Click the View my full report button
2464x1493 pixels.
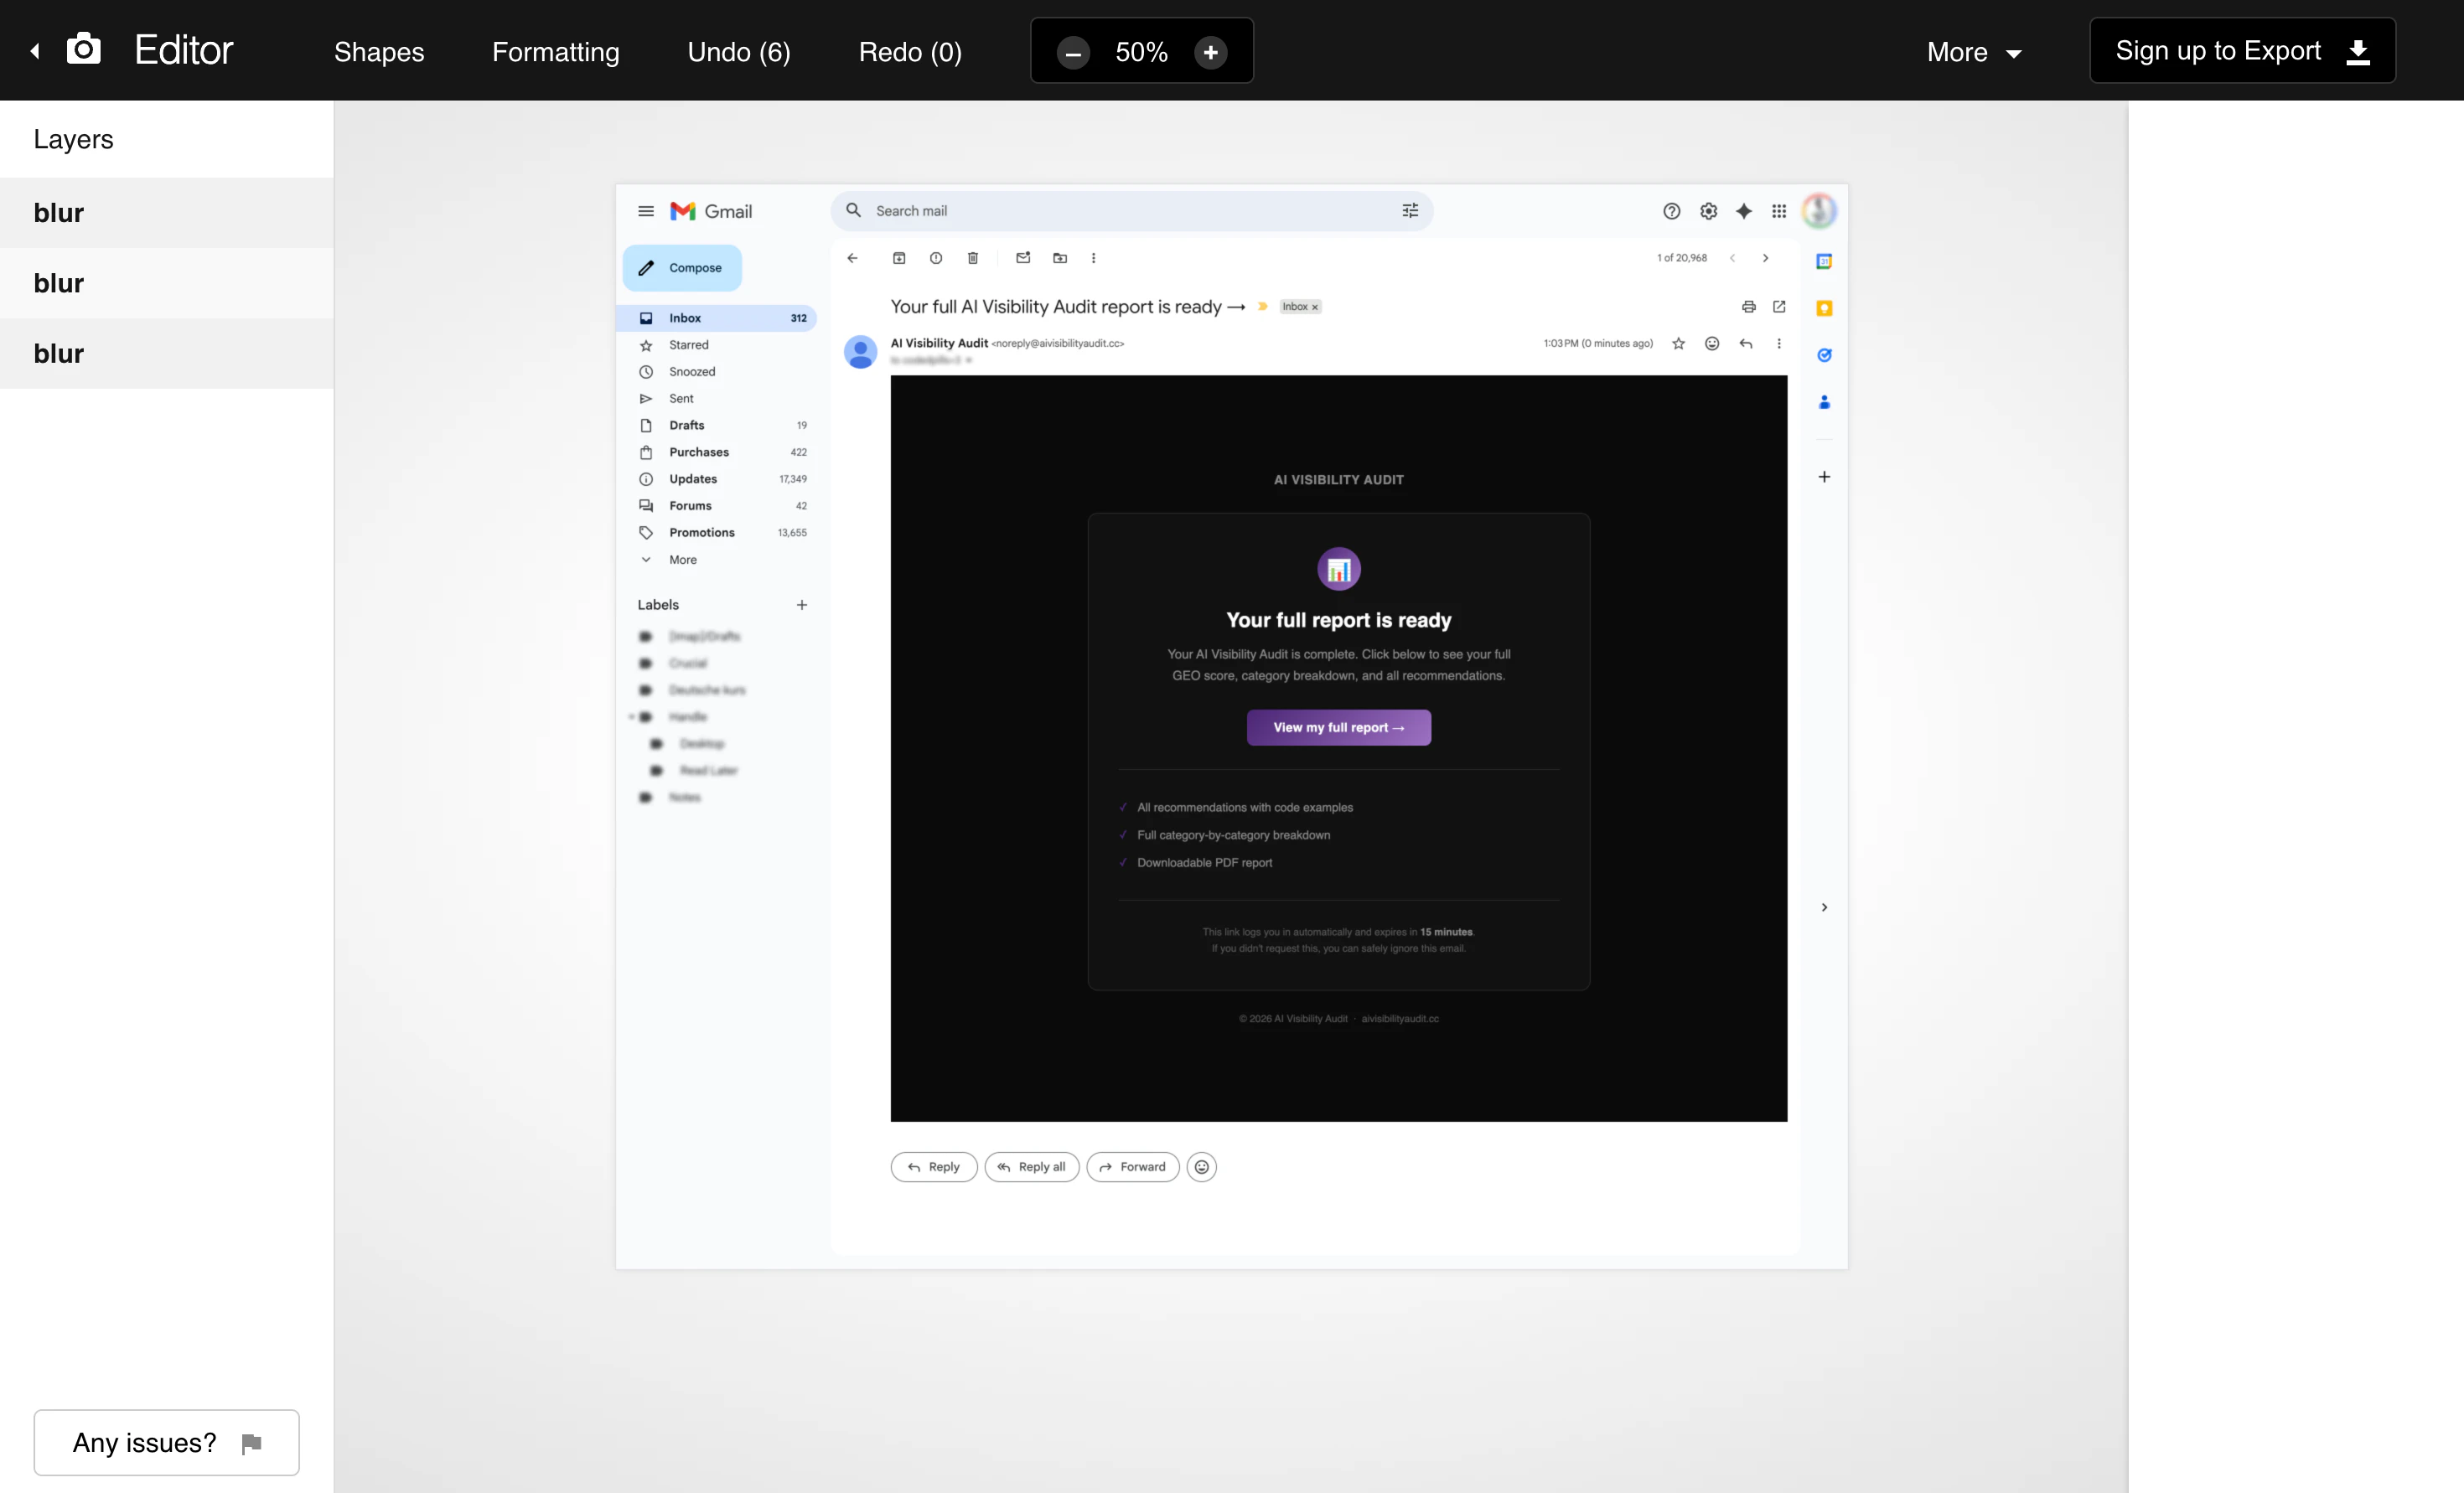click(x=1338, y=727)
